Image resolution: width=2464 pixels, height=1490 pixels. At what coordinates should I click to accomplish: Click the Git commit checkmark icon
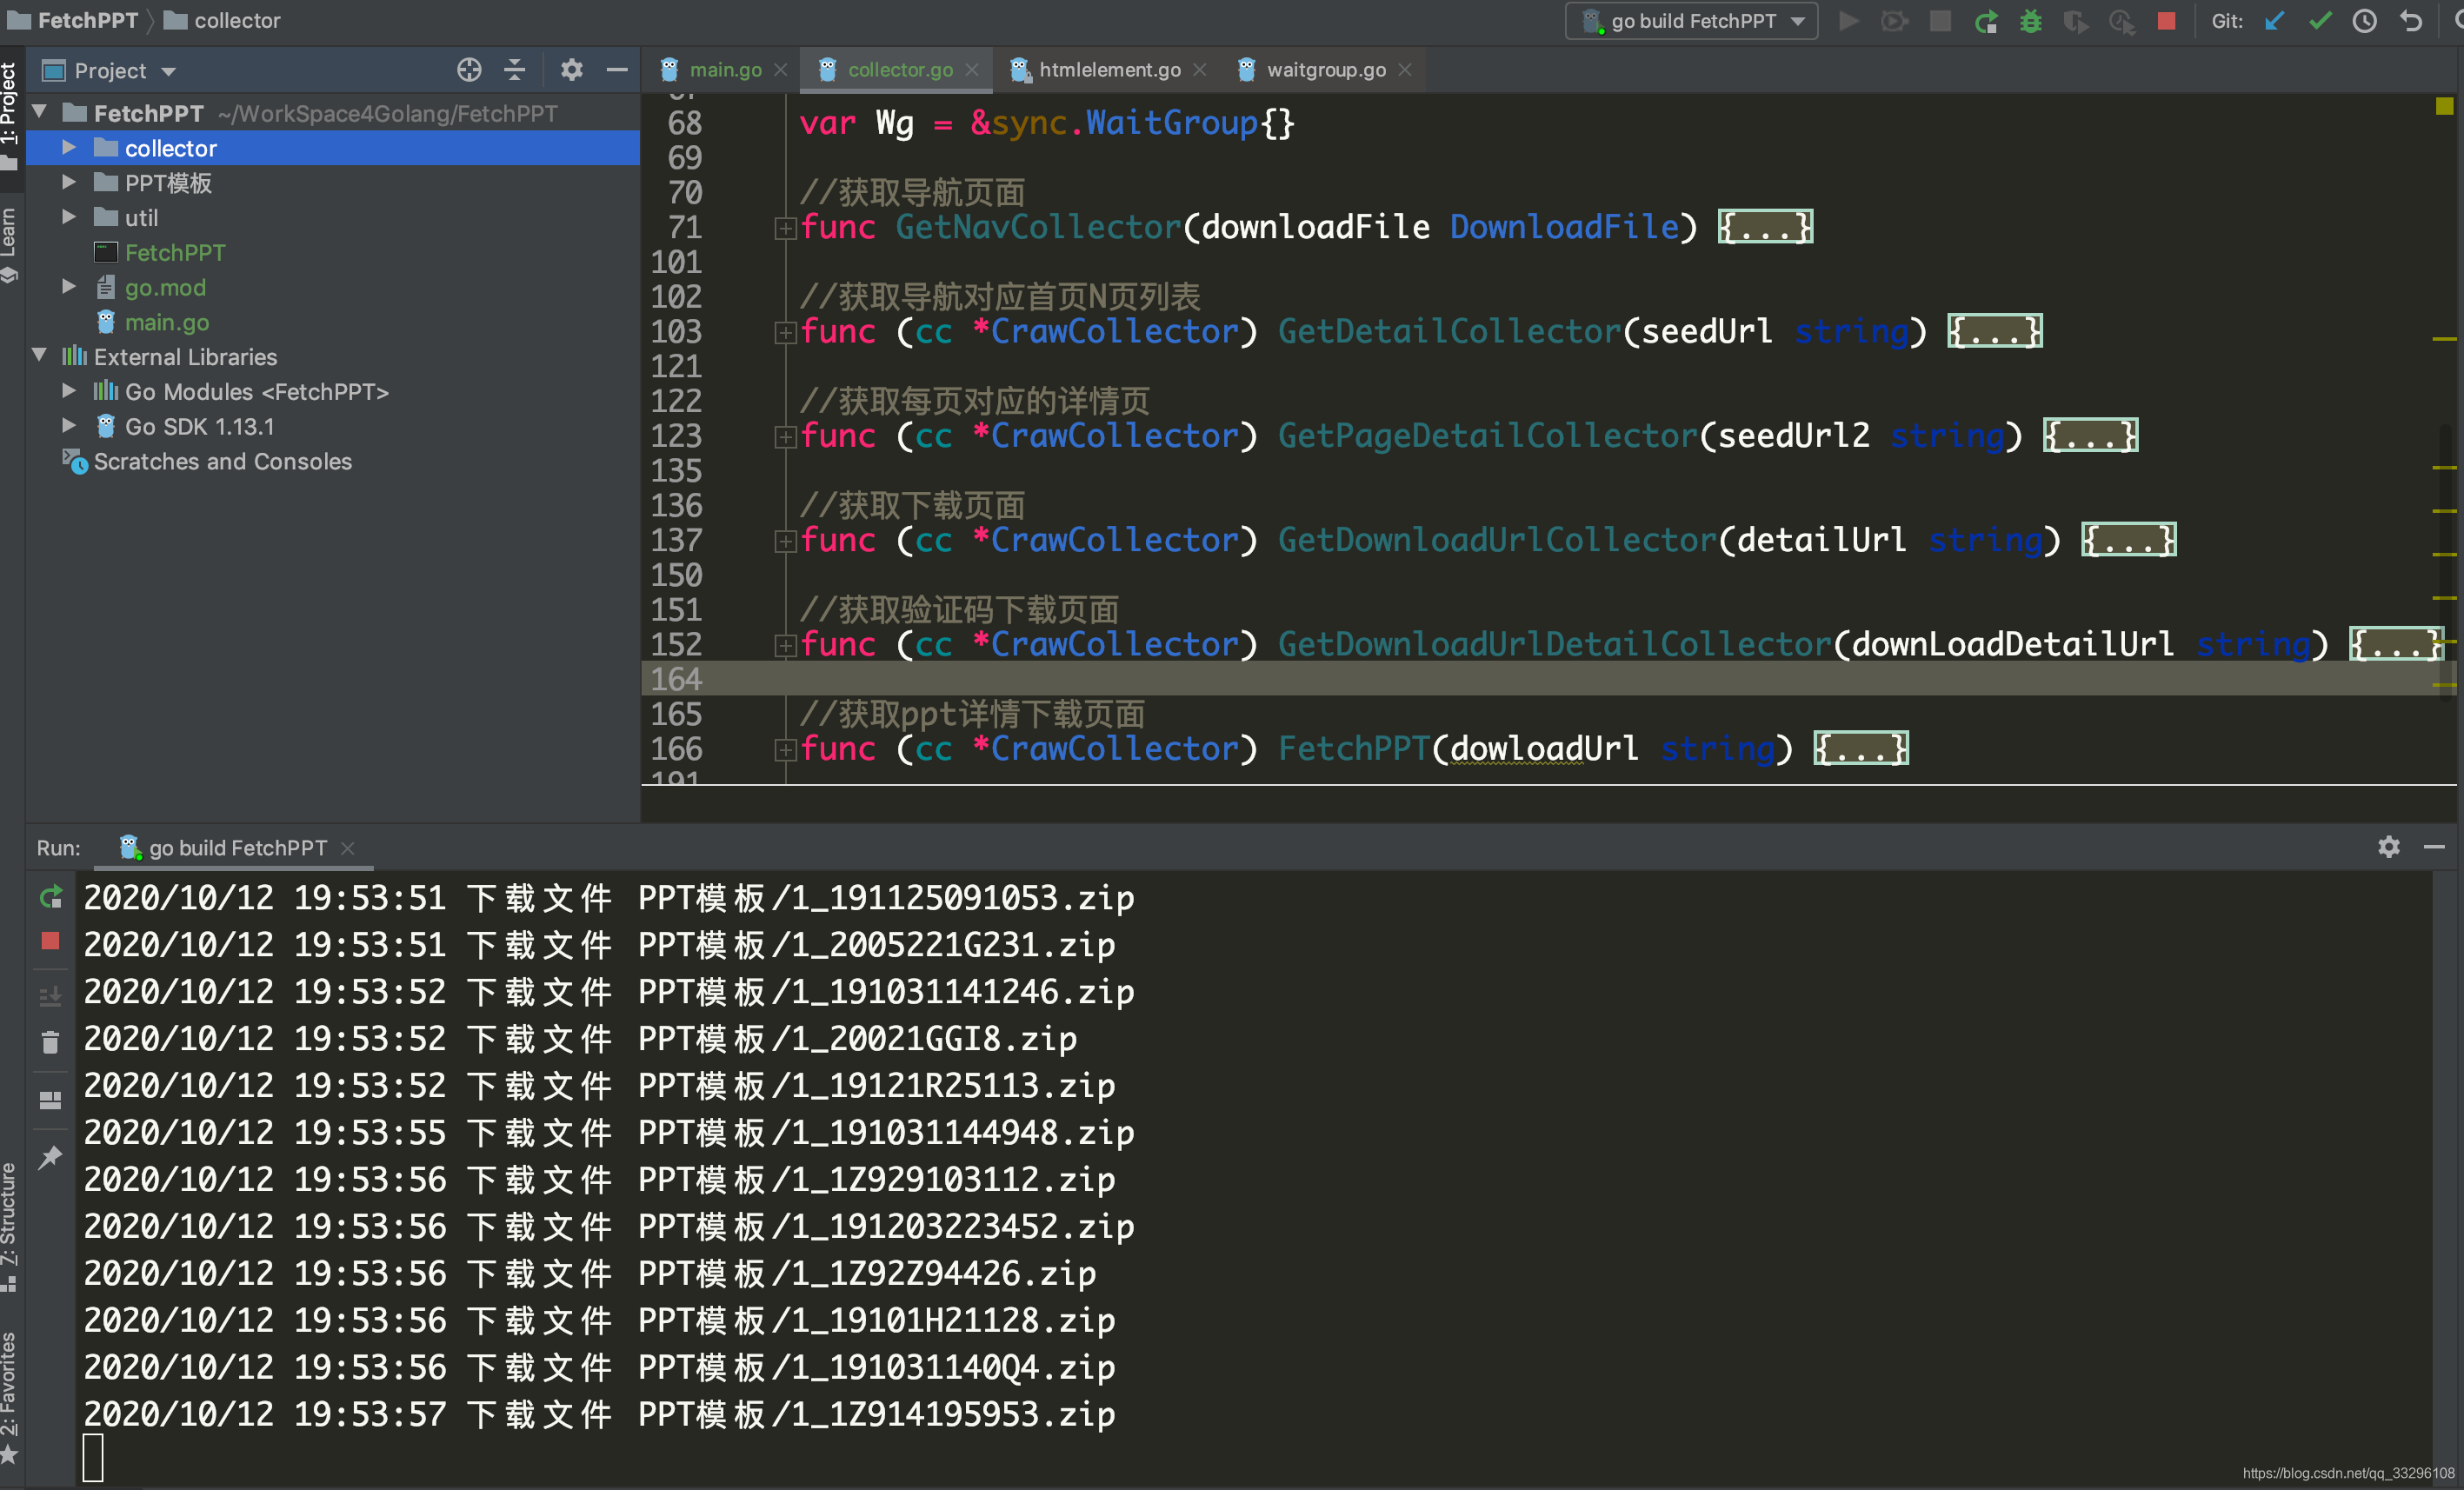[x=2320, y=21]
